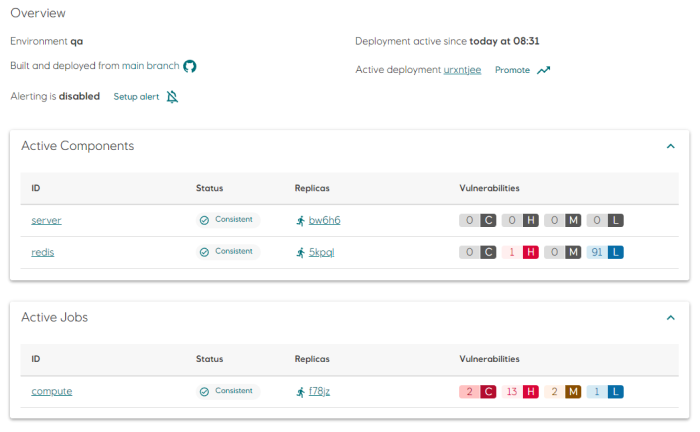Screen dimensions: 700x432
Task: Click the GitHub icon next to main branch
Action: (190, 66)
